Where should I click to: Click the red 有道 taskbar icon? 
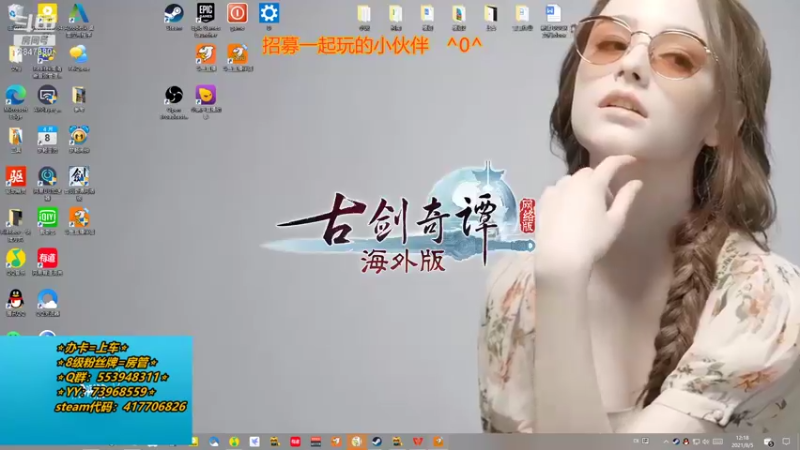[x=295, y=441]
